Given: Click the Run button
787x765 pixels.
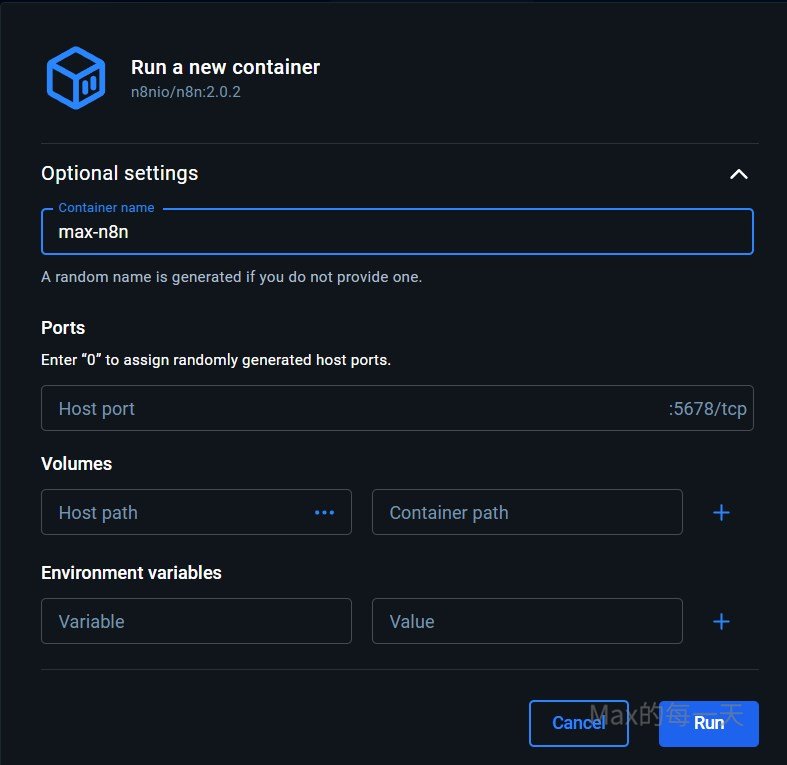Looking at the screenshot, I should 708,723.
